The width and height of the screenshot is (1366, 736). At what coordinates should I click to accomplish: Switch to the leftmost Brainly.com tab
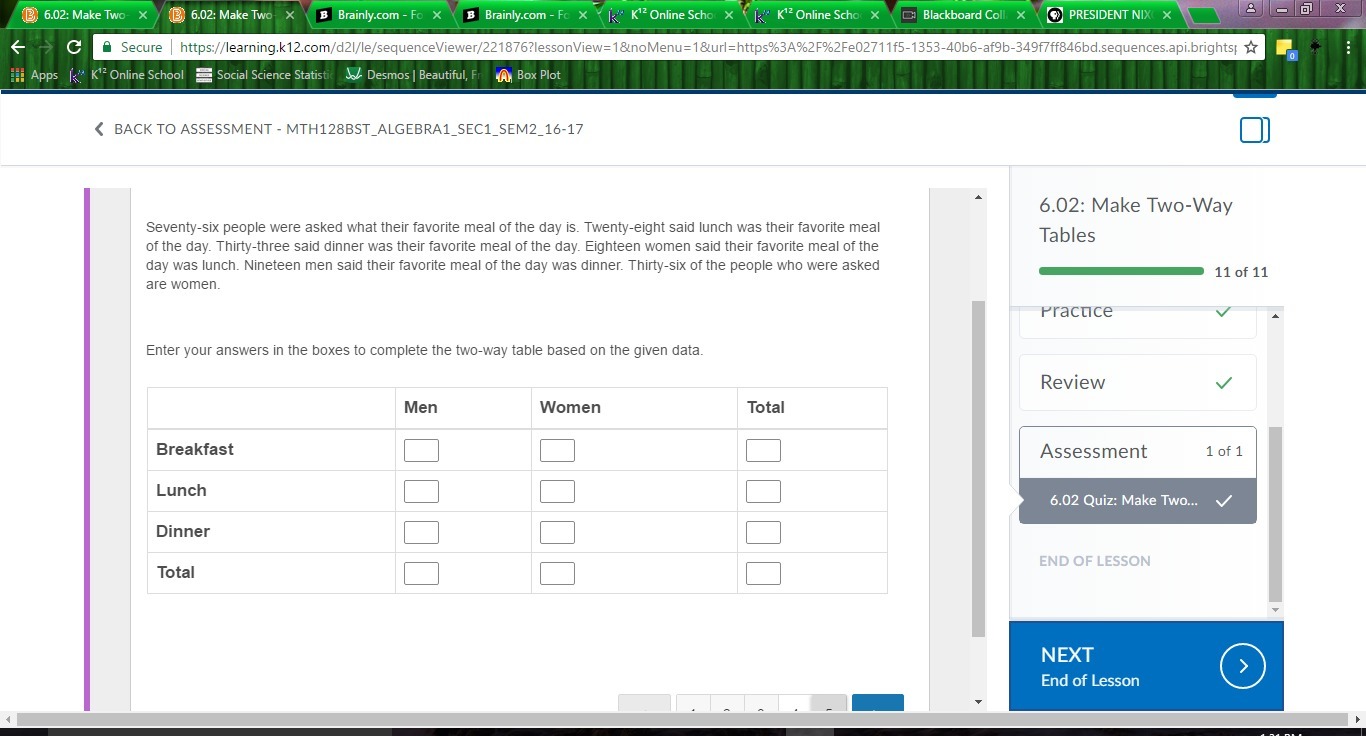pyautogui.click(x=379, y=15)
